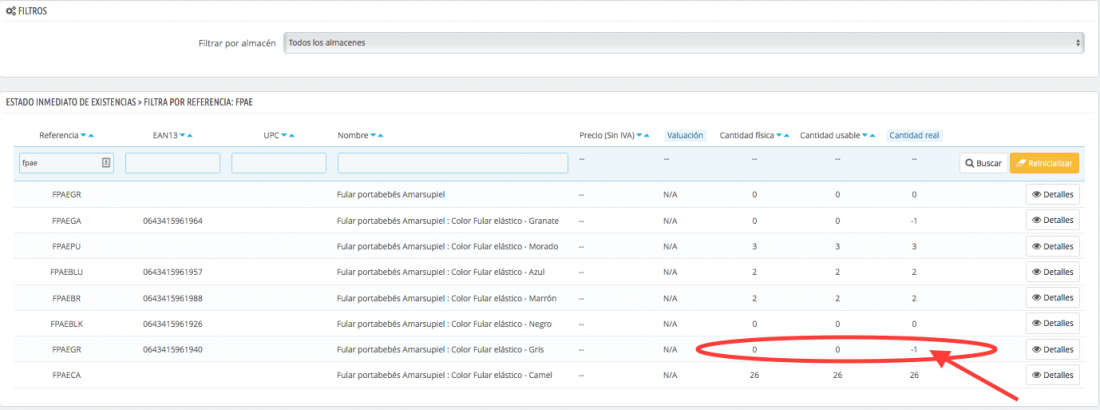Click the Buscar search button
The width and height of the screenshot is (1100, 410).
tap(984, 163)
